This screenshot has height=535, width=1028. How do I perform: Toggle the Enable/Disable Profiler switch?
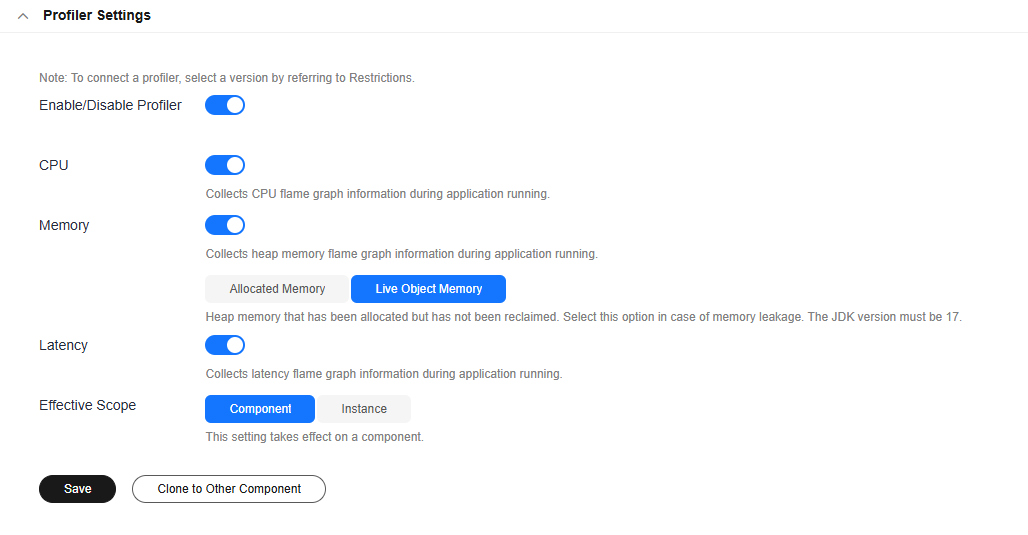225,105
